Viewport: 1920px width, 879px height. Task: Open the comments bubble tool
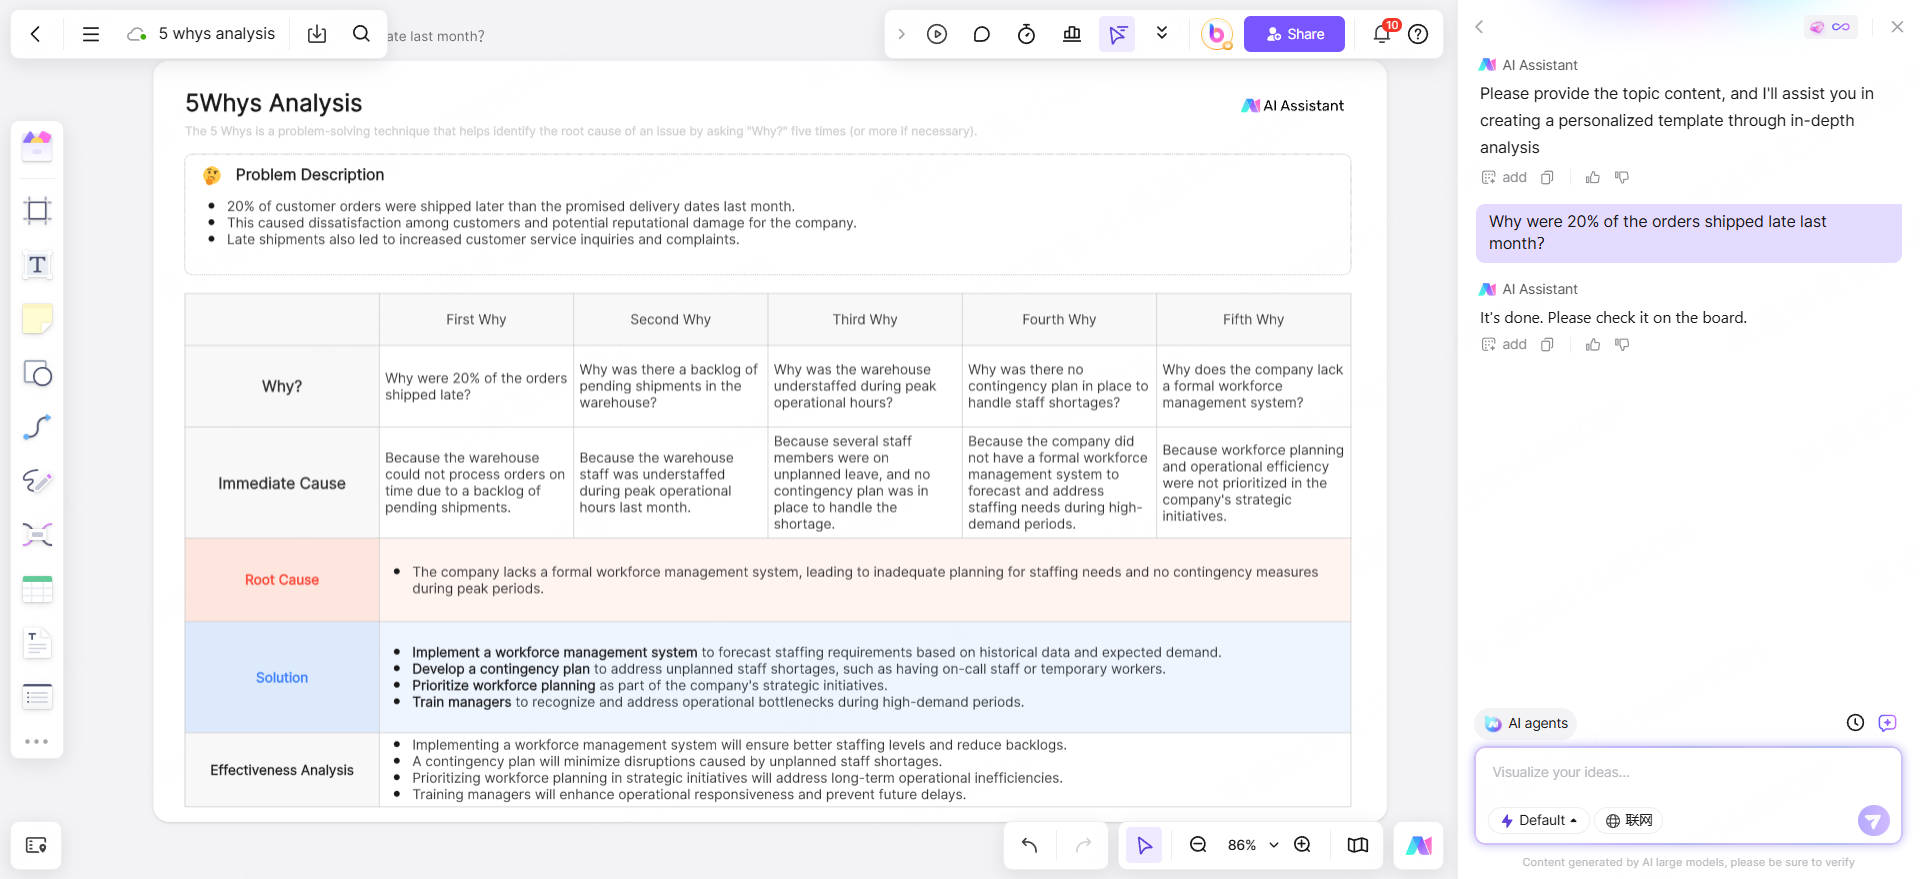point(982,34)
